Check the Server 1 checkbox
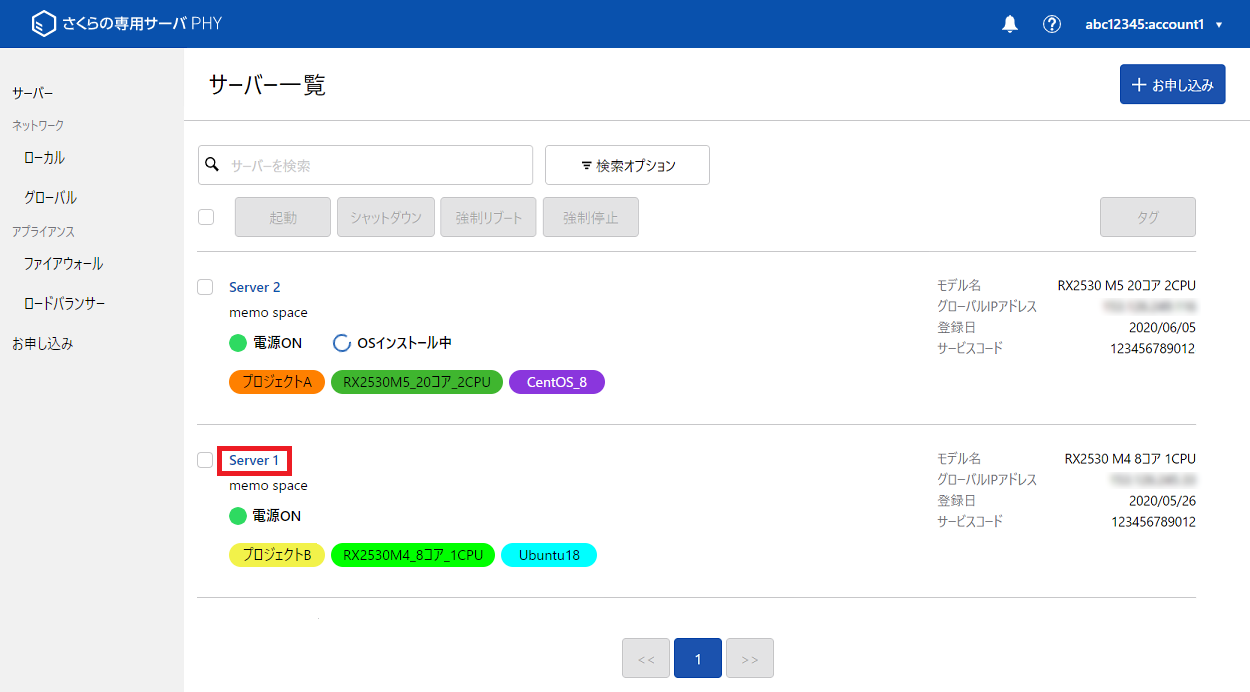Image resolution: width=1250 pixels, height=692 pixels. 205,460
